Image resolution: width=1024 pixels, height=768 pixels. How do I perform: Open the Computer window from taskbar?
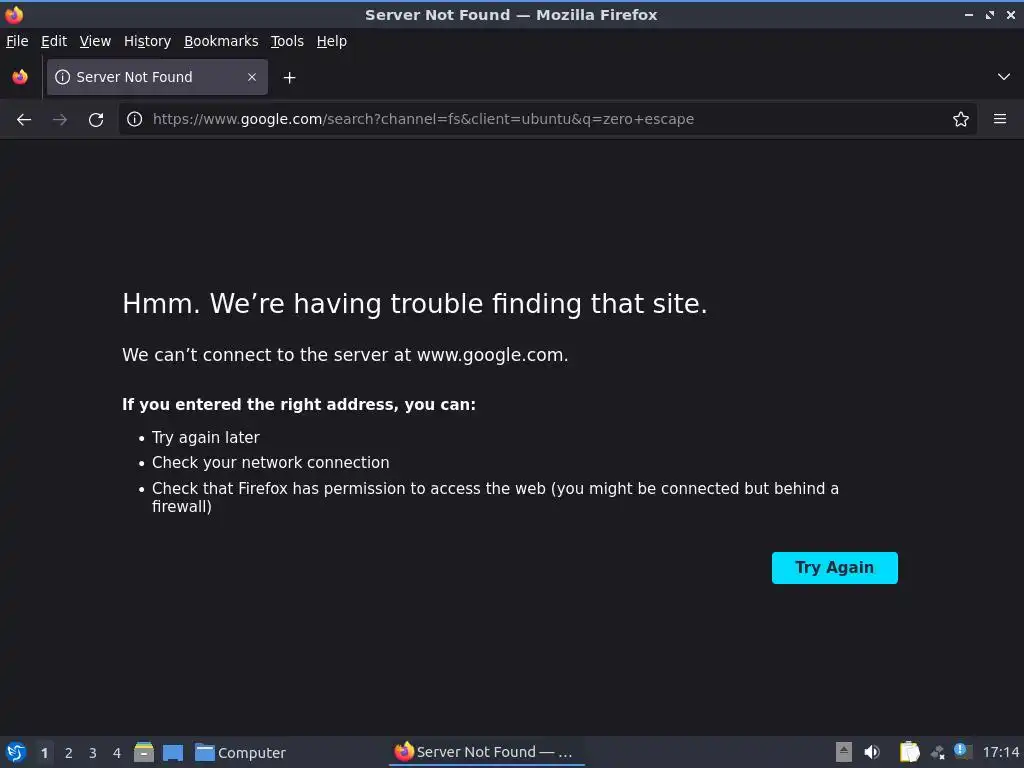240,752
